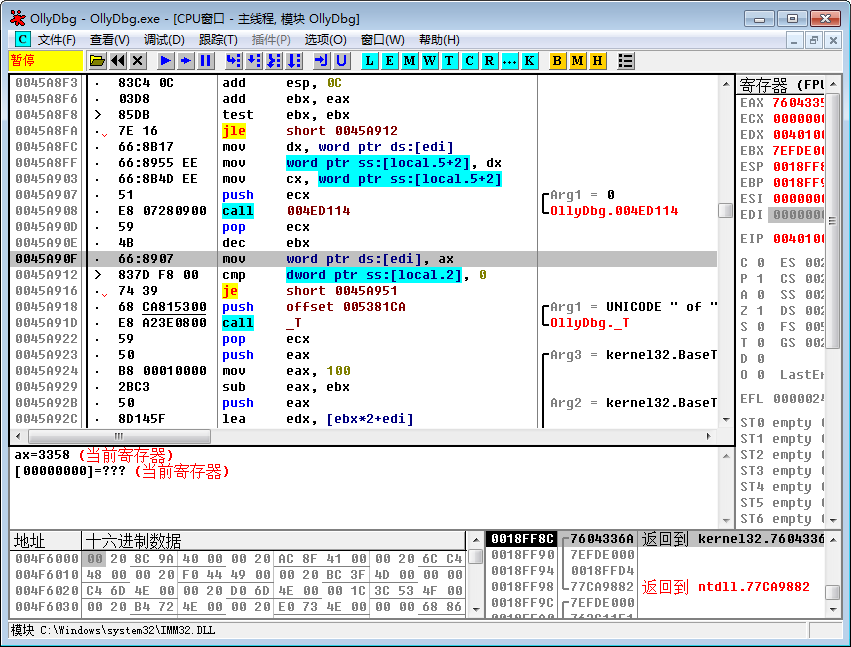Open Hardware breakpoints with H icon
Screen dimensions: 851x647
[598, 61]
